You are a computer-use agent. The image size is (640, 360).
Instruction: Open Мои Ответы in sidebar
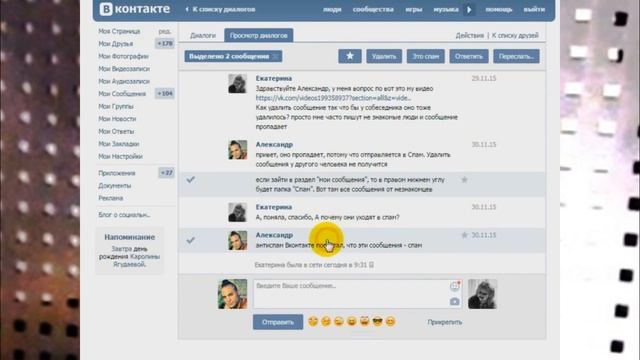[116, 131]
